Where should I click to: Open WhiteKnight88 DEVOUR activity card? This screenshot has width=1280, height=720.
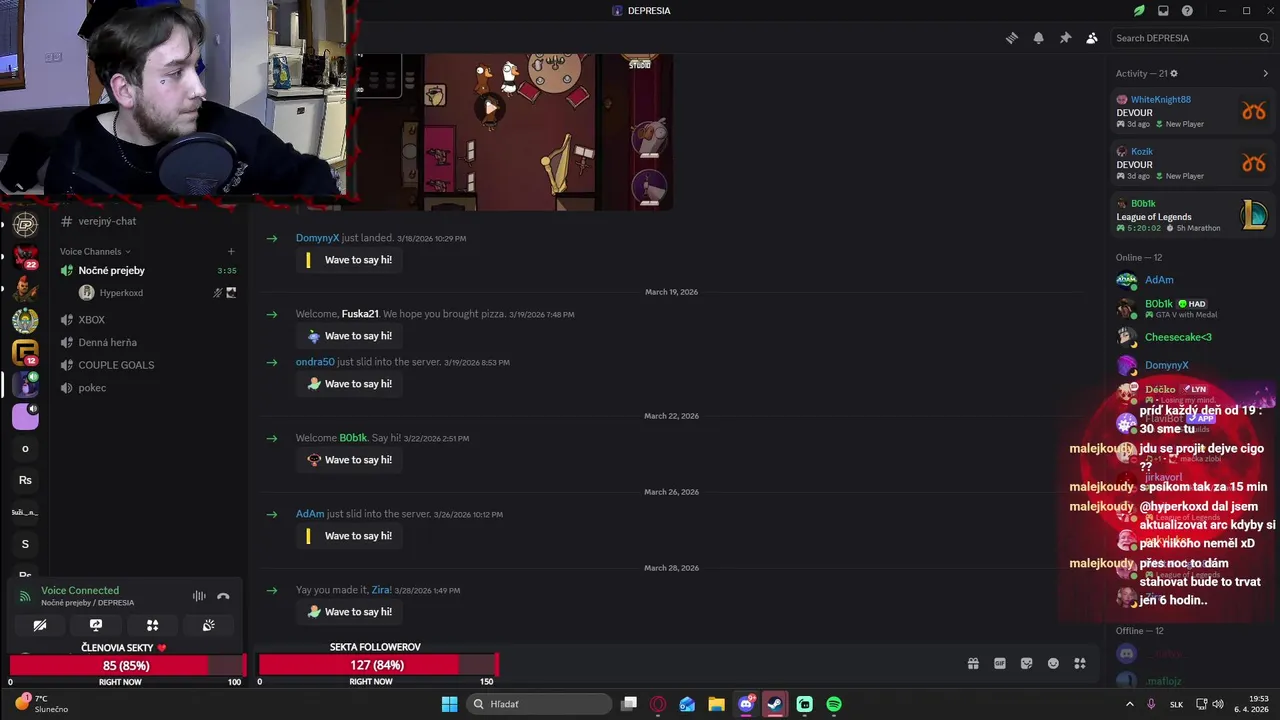pos(1192,111)
